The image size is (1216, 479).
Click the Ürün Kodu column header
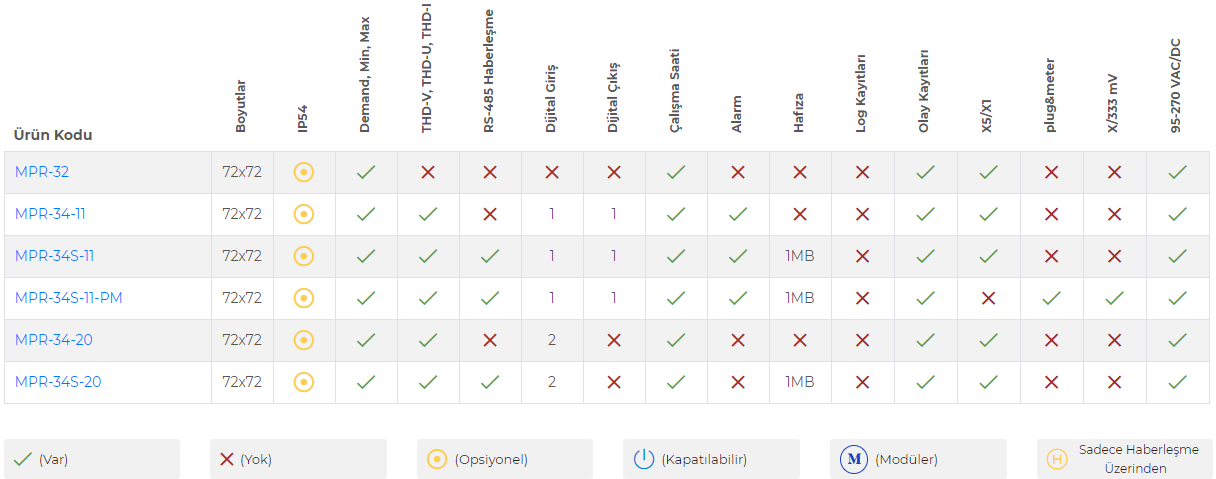pos(53,135)
